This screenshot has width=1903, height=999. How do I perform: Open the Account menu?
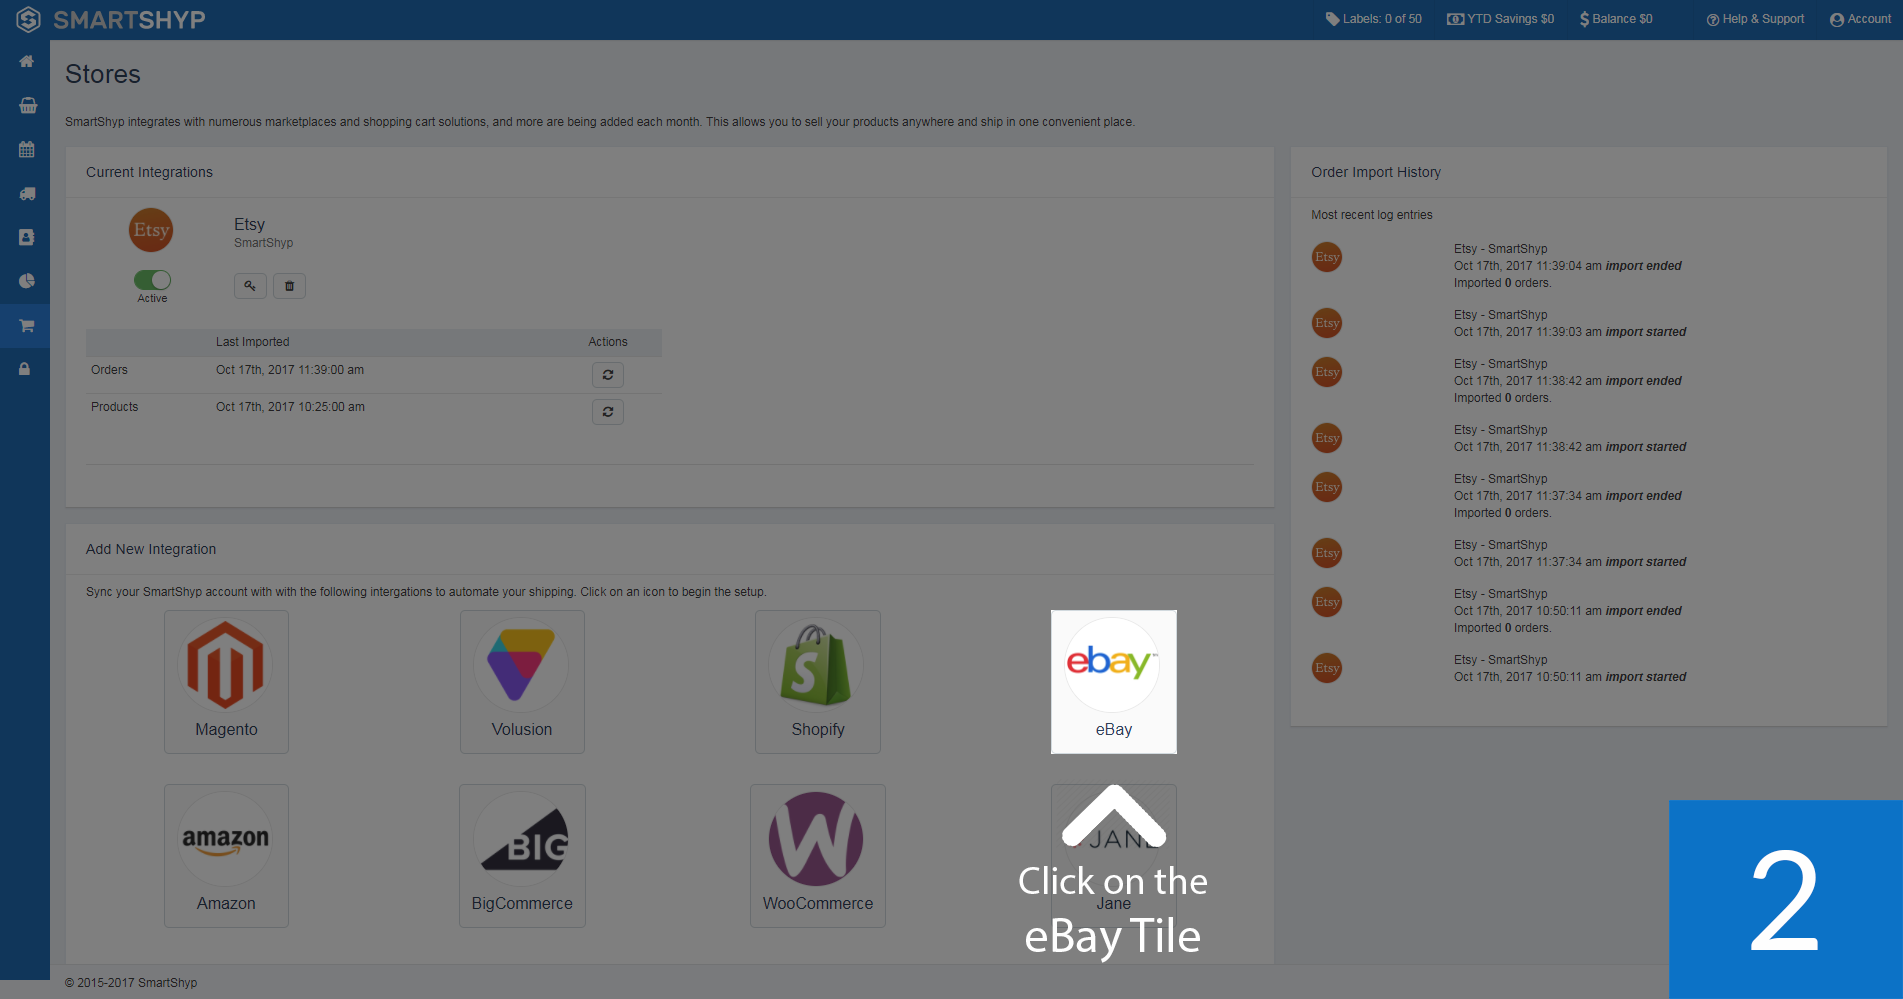click(1860, 19)
